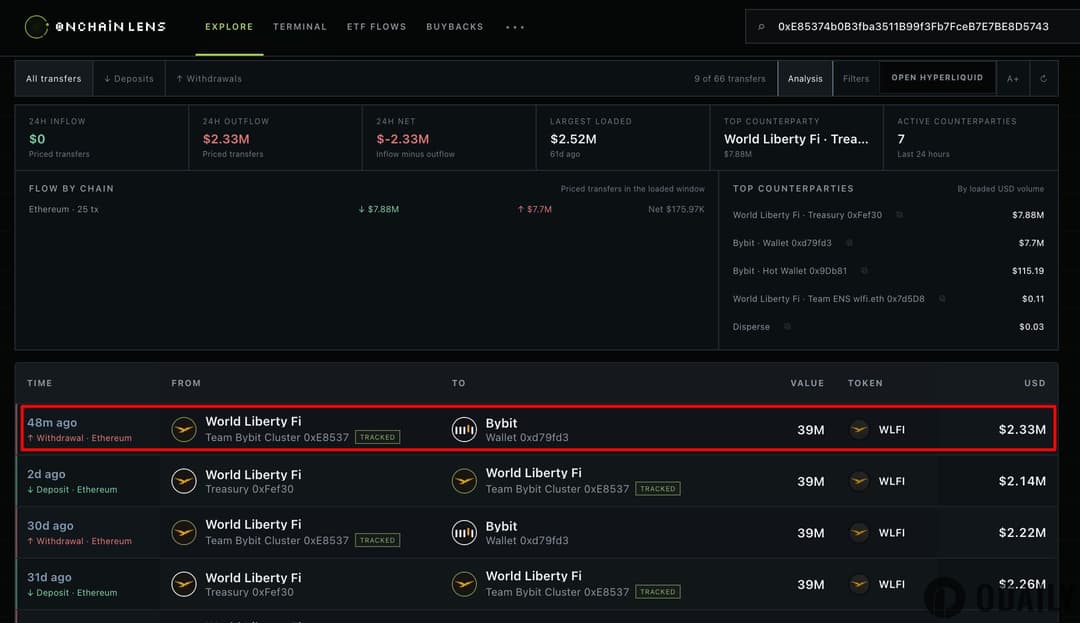Select the All transfers tab
Image resolution: width=1080 pixels, height=623 pixels.
(x=54, y=78)
